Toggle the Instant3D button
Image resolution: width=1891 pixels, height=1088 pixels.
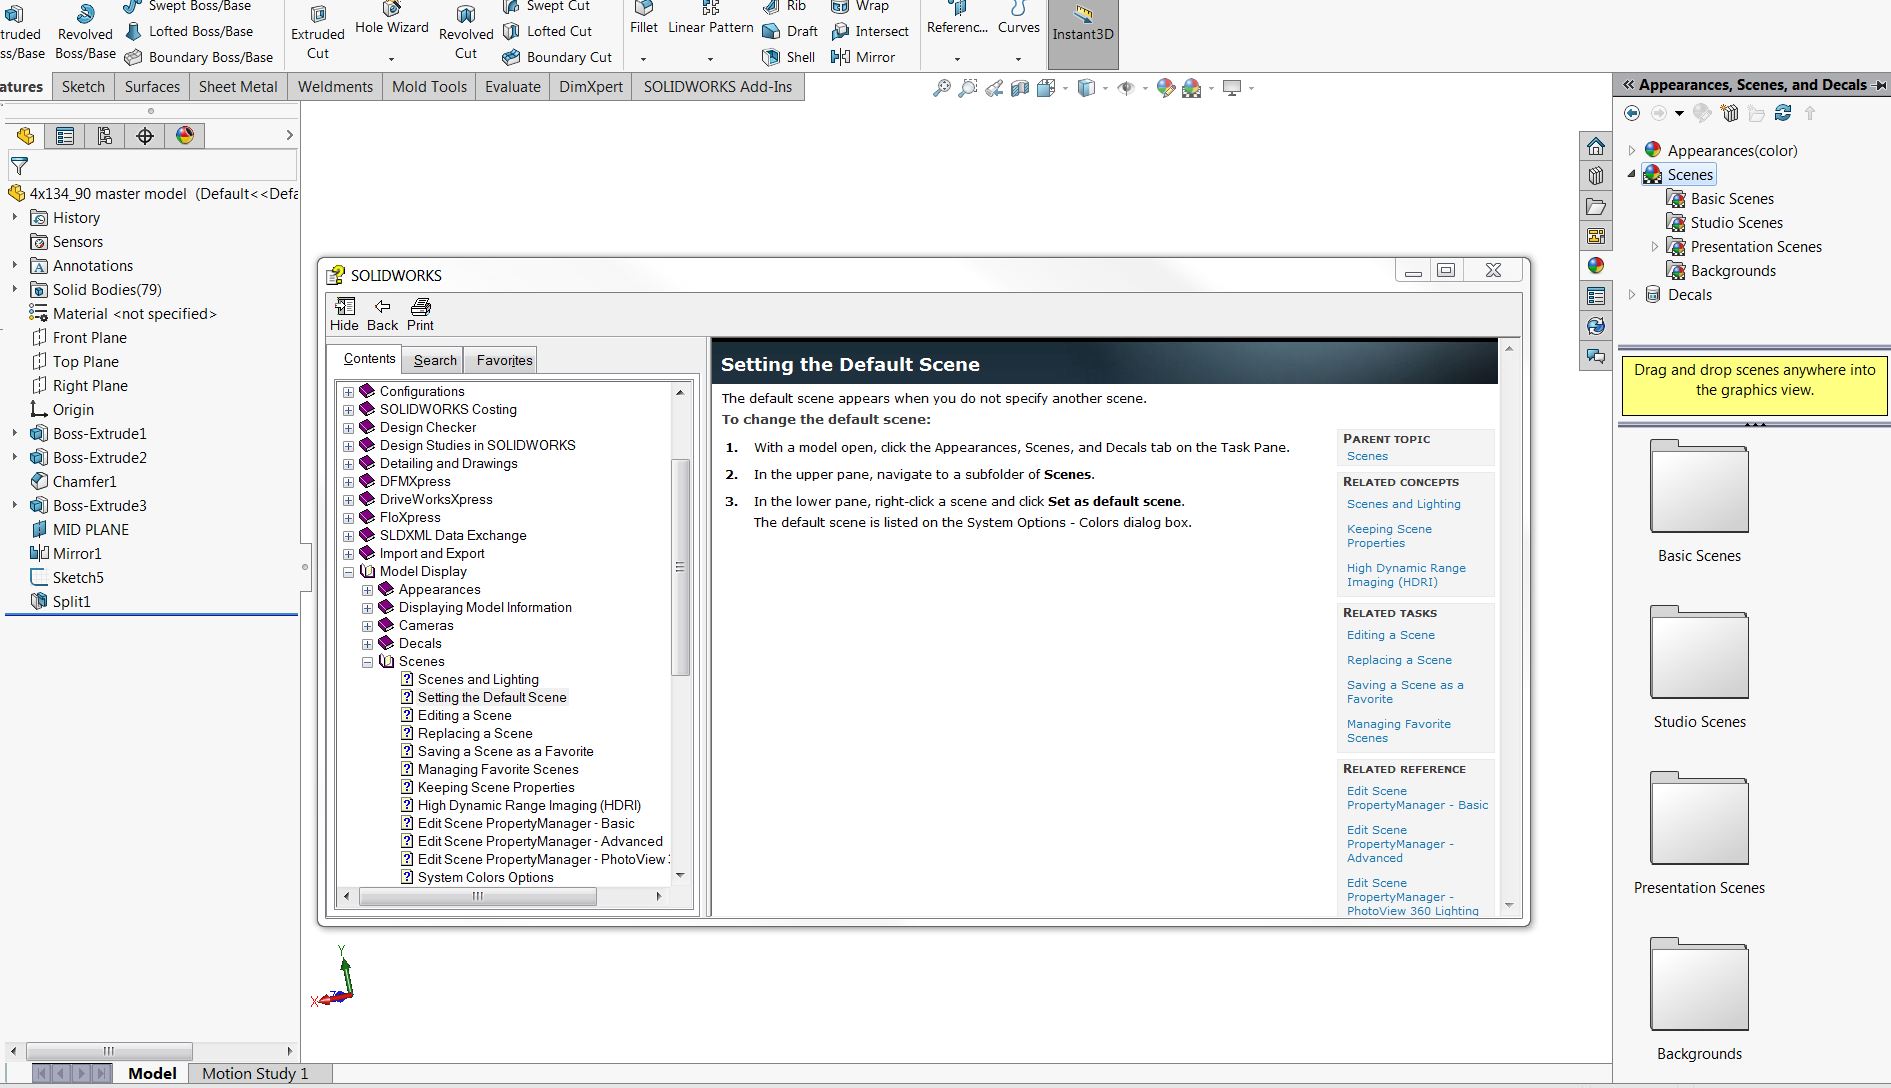tap(1082, 24)
